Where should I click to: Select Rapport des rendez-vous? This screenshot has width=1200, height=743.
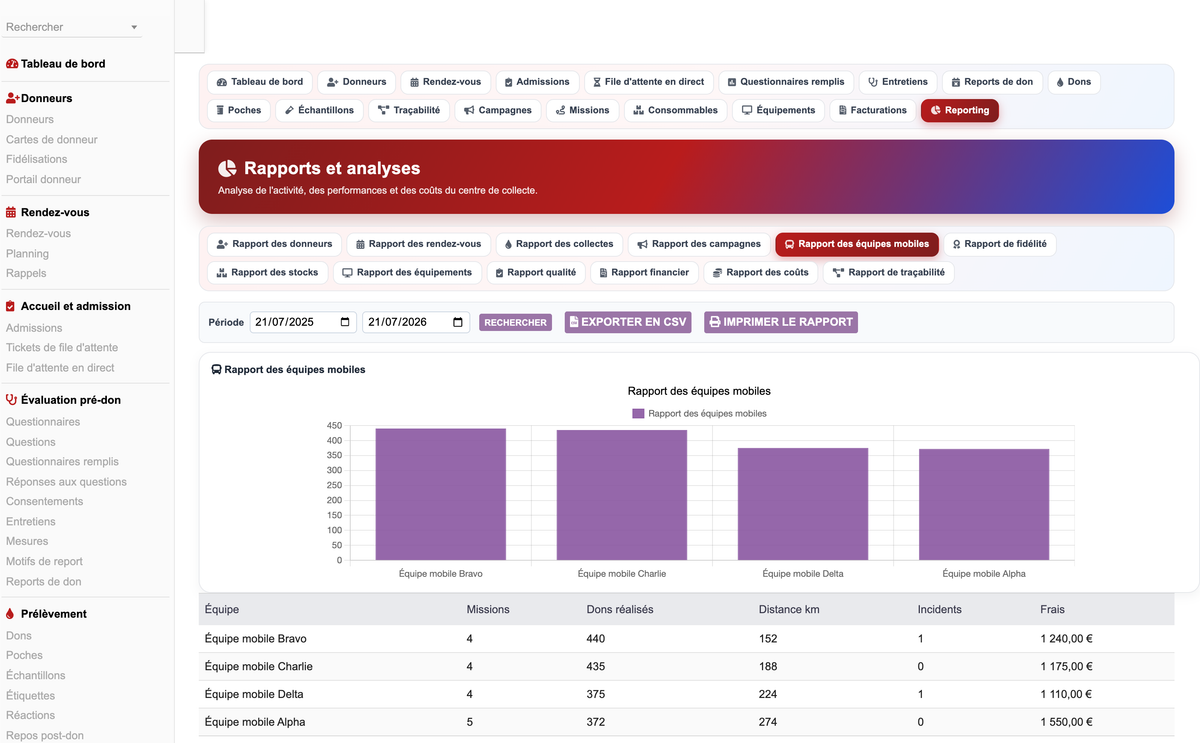418,243
